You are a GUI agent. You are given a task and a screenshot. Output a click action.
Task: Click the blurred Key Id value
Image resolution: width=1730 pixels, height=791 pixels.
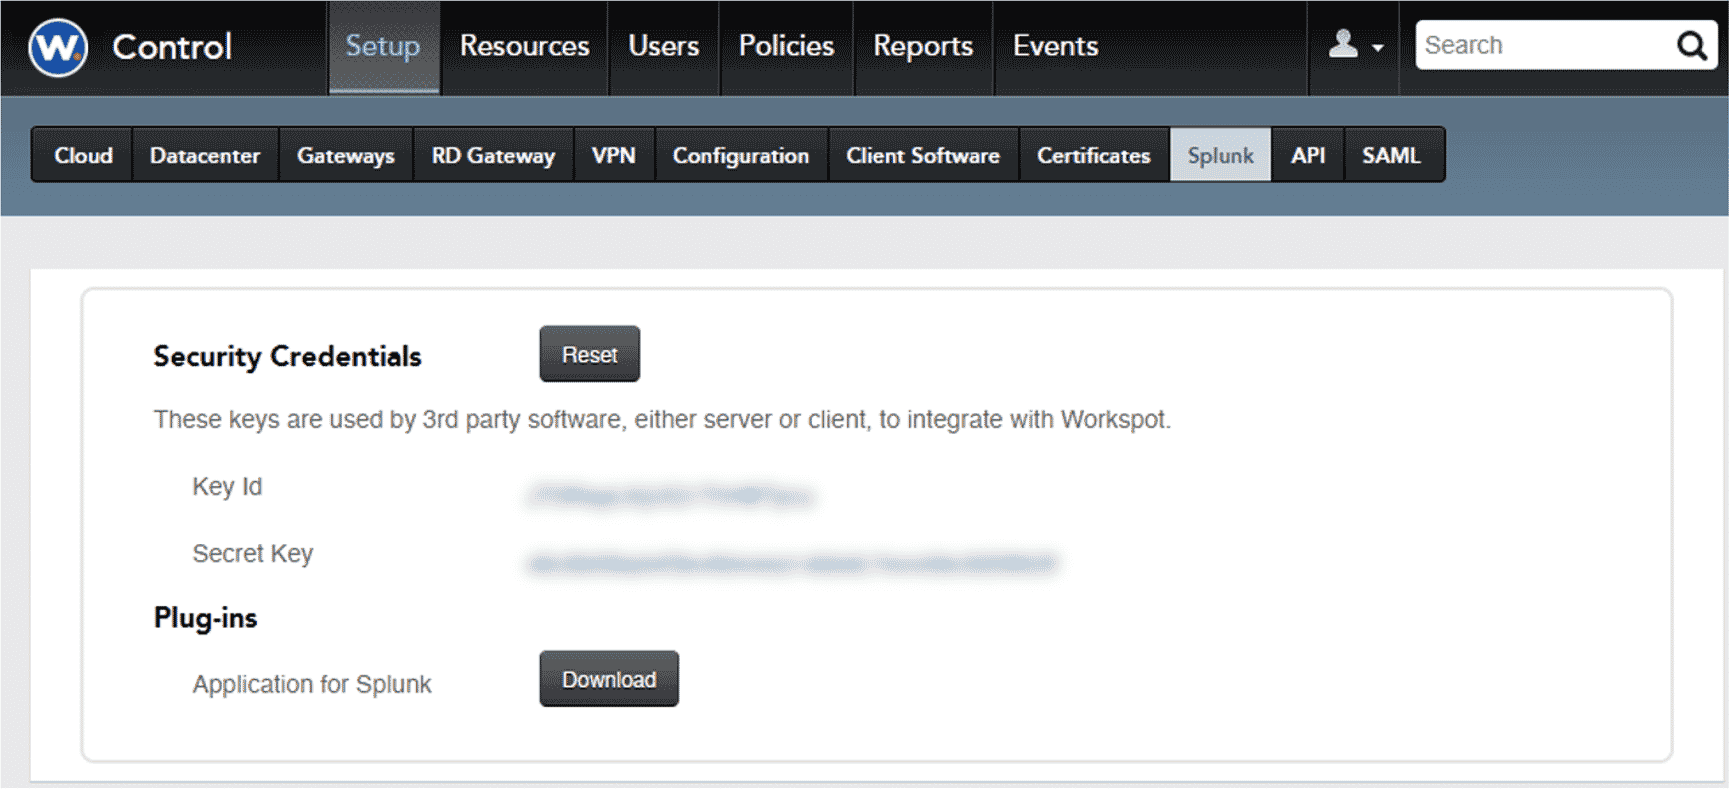pos(671,495)
